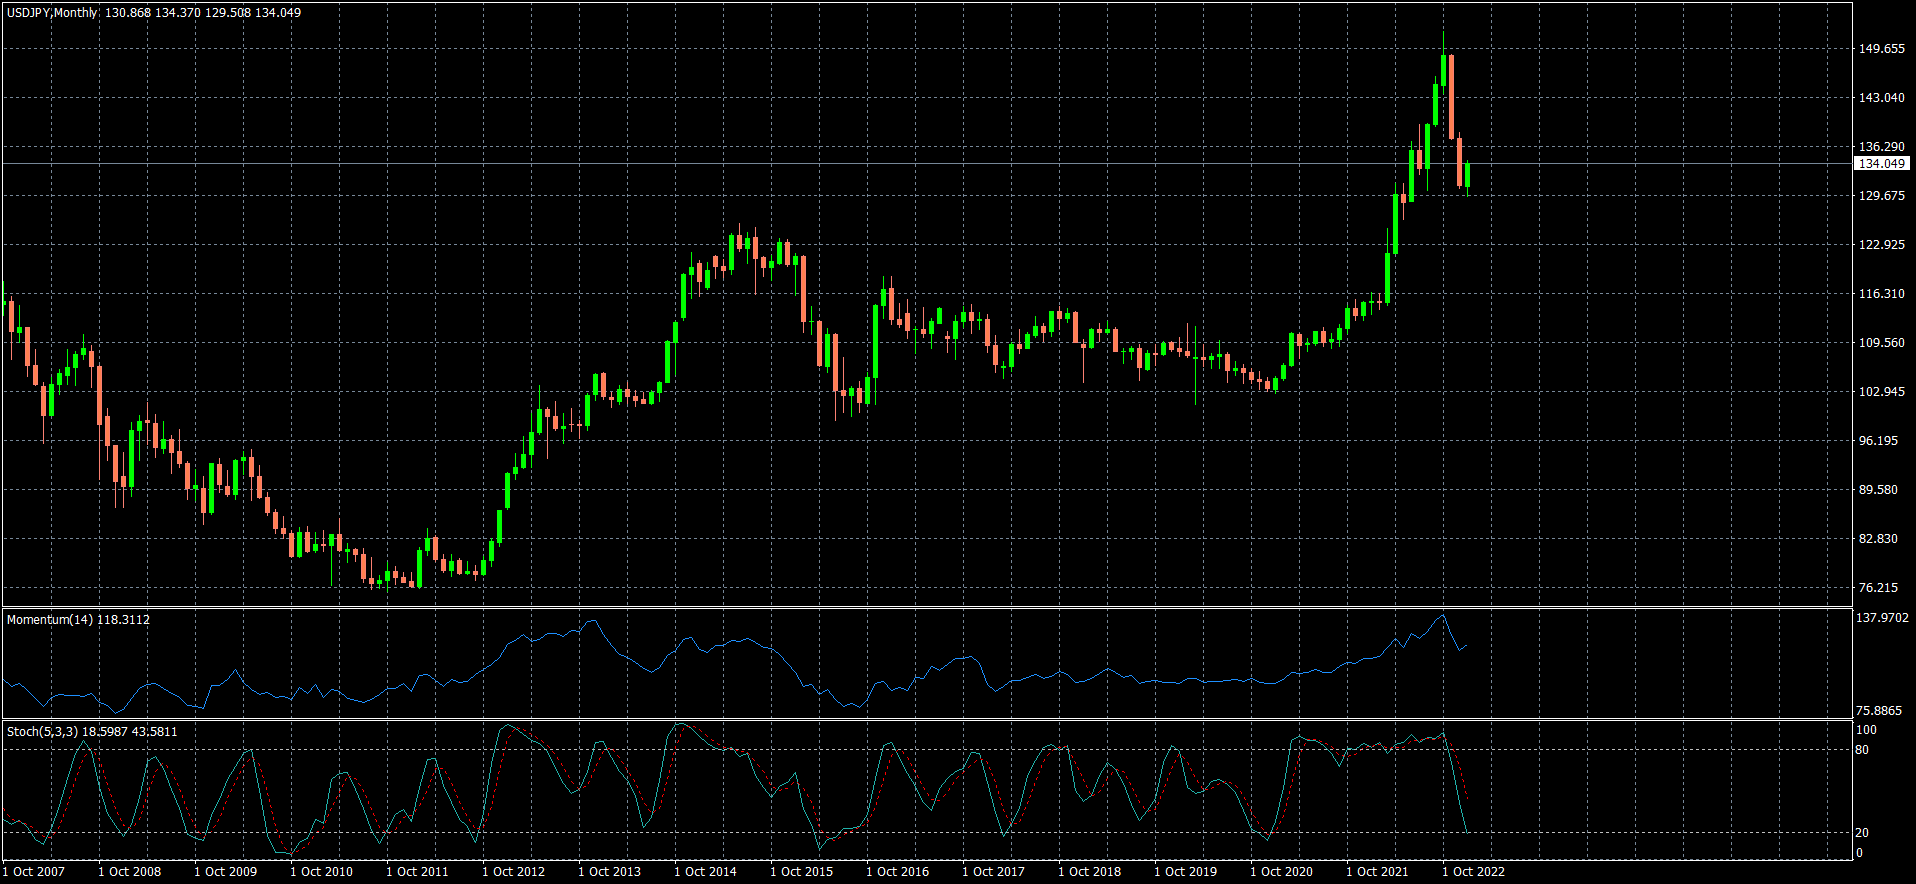Click the 130.868 open value in chart header
1916x884 pixels.
point(128,13)
